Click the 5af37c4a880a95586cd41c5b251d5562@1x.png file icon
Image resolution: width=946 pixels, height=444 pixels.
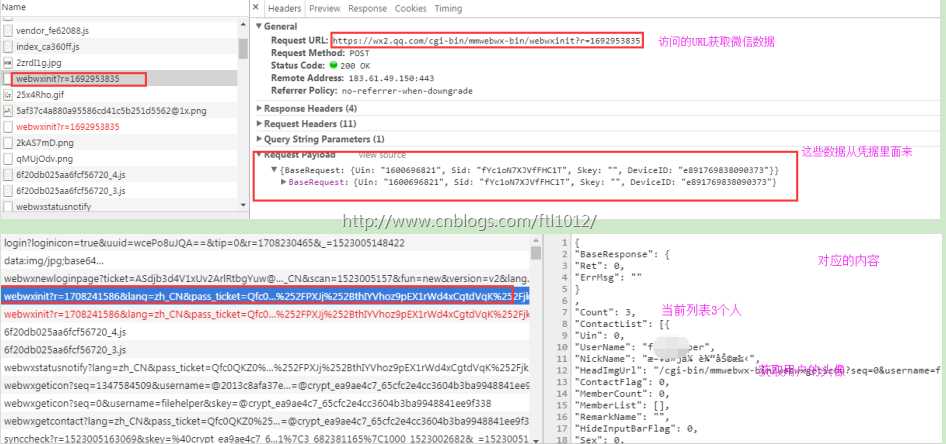tap(8, 111)
